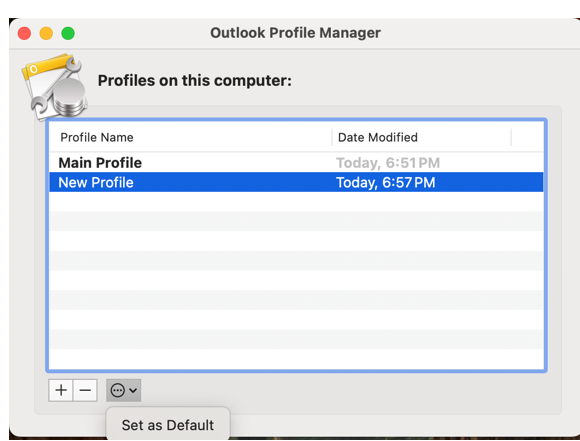Click the Today, 6:51 PM date cell
Viewport: 580px width, 441px height.
(388, 163)
